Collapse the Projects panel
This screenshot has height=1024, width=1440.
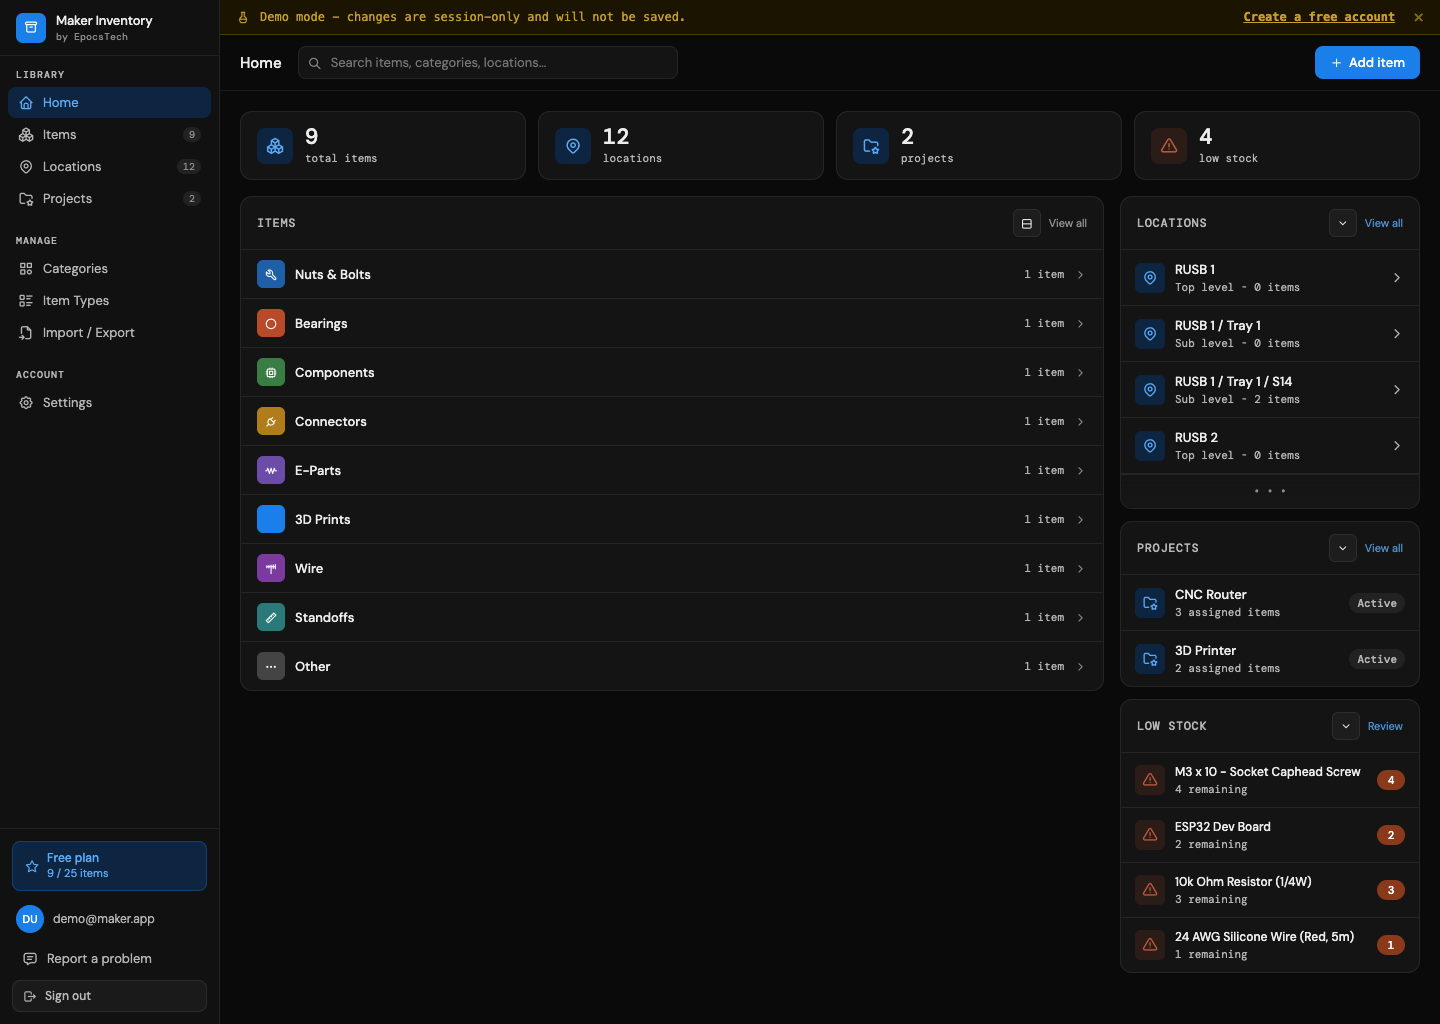1343,548
